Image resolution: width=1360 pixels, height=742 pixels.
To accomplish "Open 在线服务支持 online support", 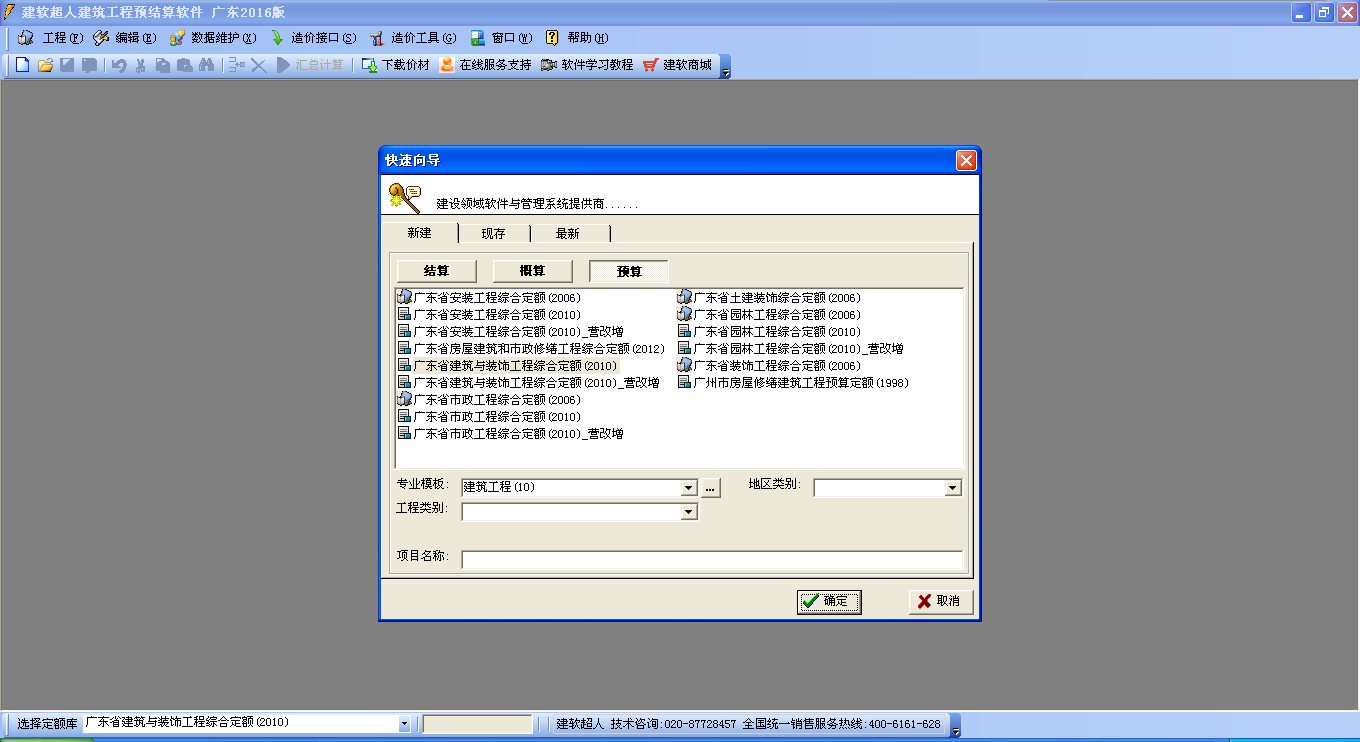I will pyautogui.click(x=486, y=65).
